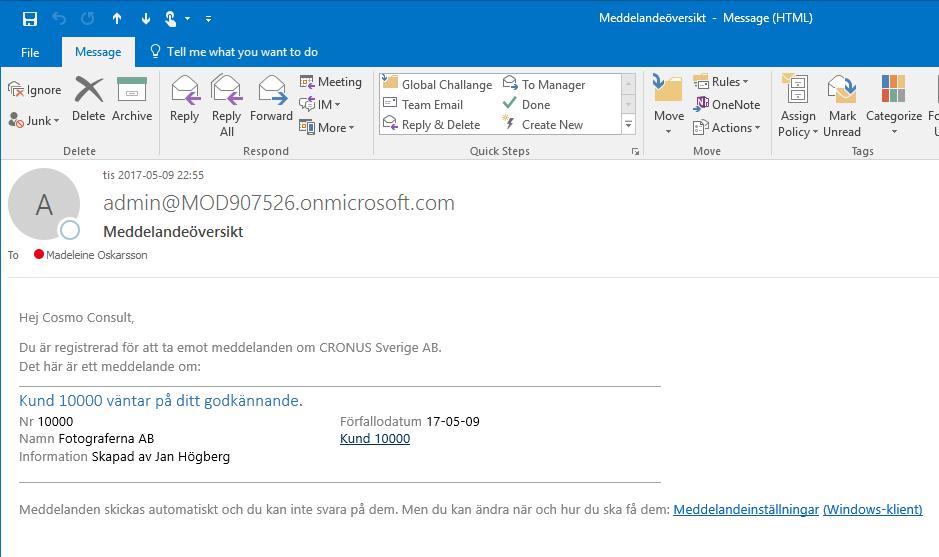
Task: Go to next item with down arrow
Action: coord(146,19)
